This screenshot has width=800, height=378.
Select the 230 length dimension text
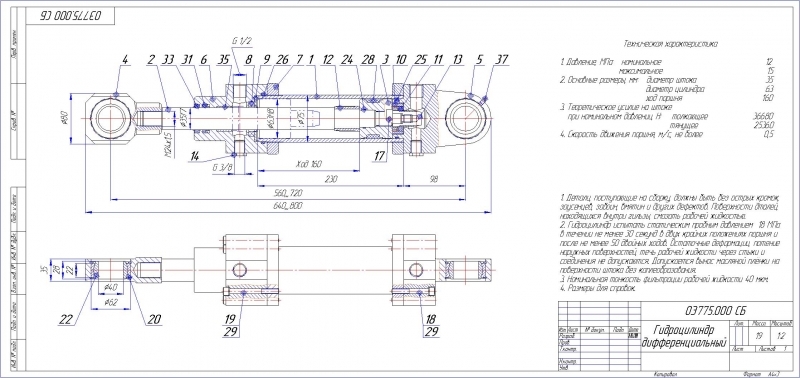(x=331, y=178)
